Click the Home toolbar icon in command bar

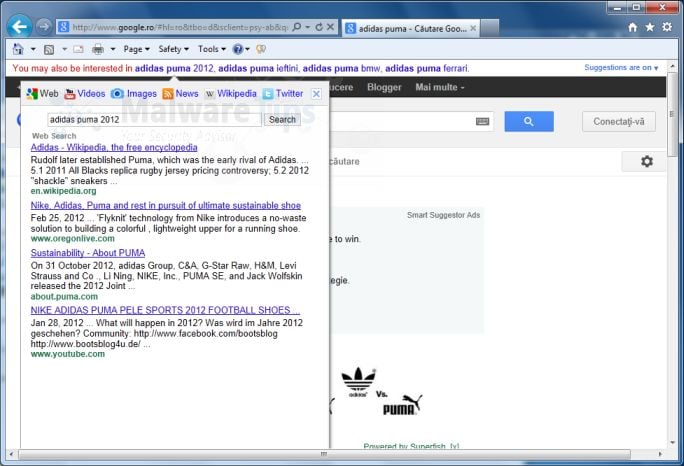(18, 49)
